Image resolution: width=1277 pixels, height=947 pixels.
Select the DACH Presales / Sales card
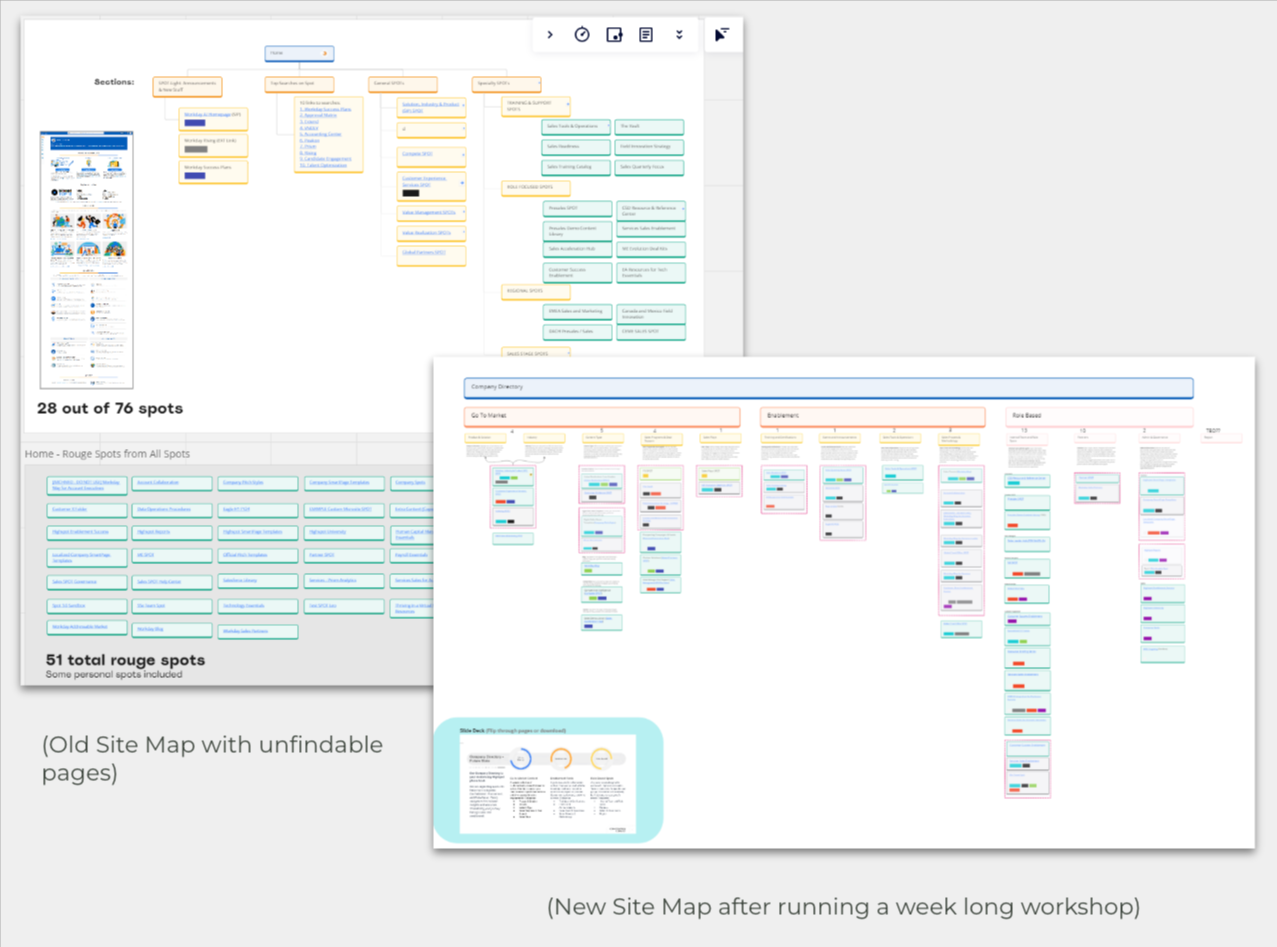(577, 331)
